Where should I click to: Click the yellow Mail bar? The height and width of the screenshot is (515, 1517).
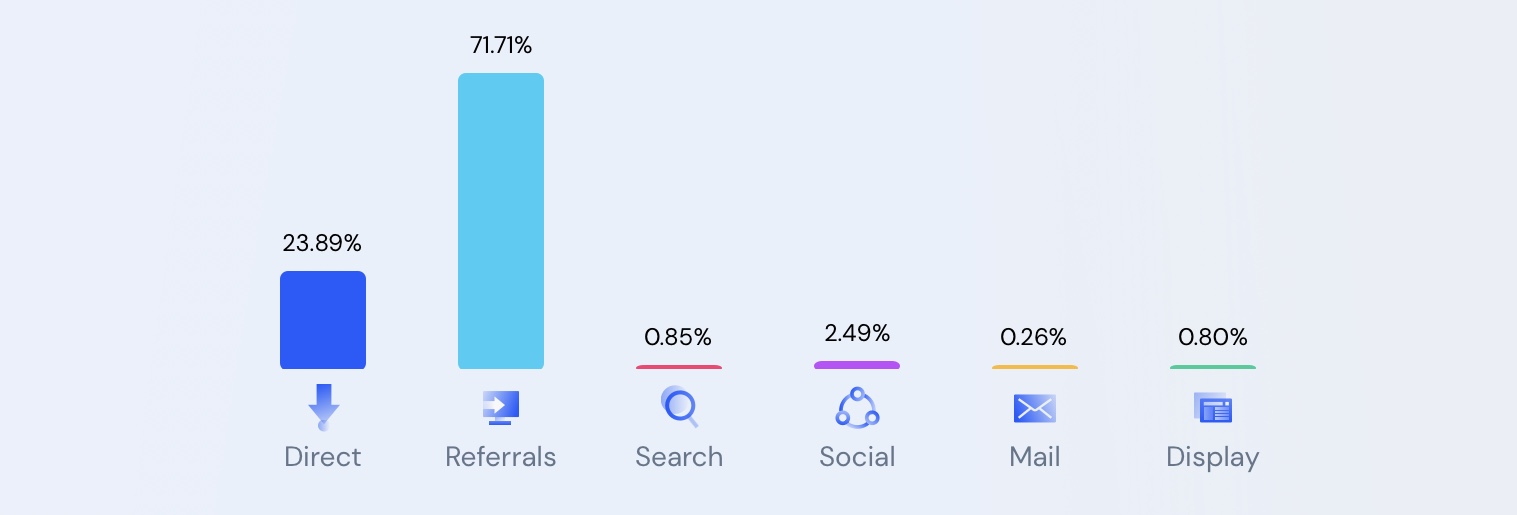(1035, 367)
